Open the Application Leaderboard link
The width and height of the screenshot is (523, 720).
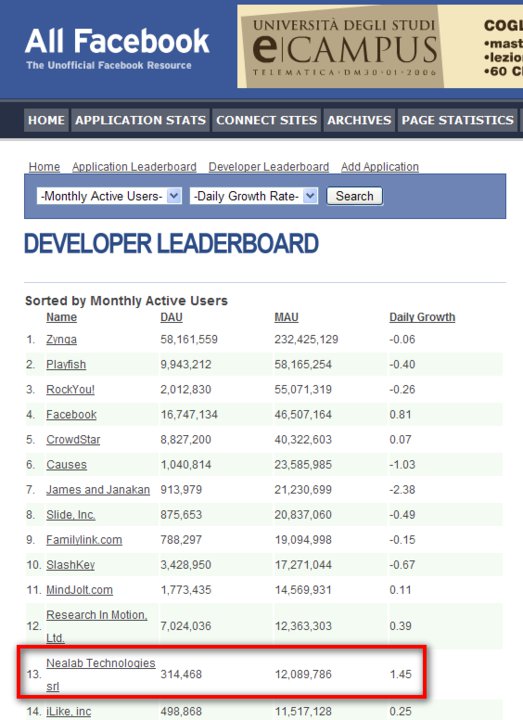(134, 167)
